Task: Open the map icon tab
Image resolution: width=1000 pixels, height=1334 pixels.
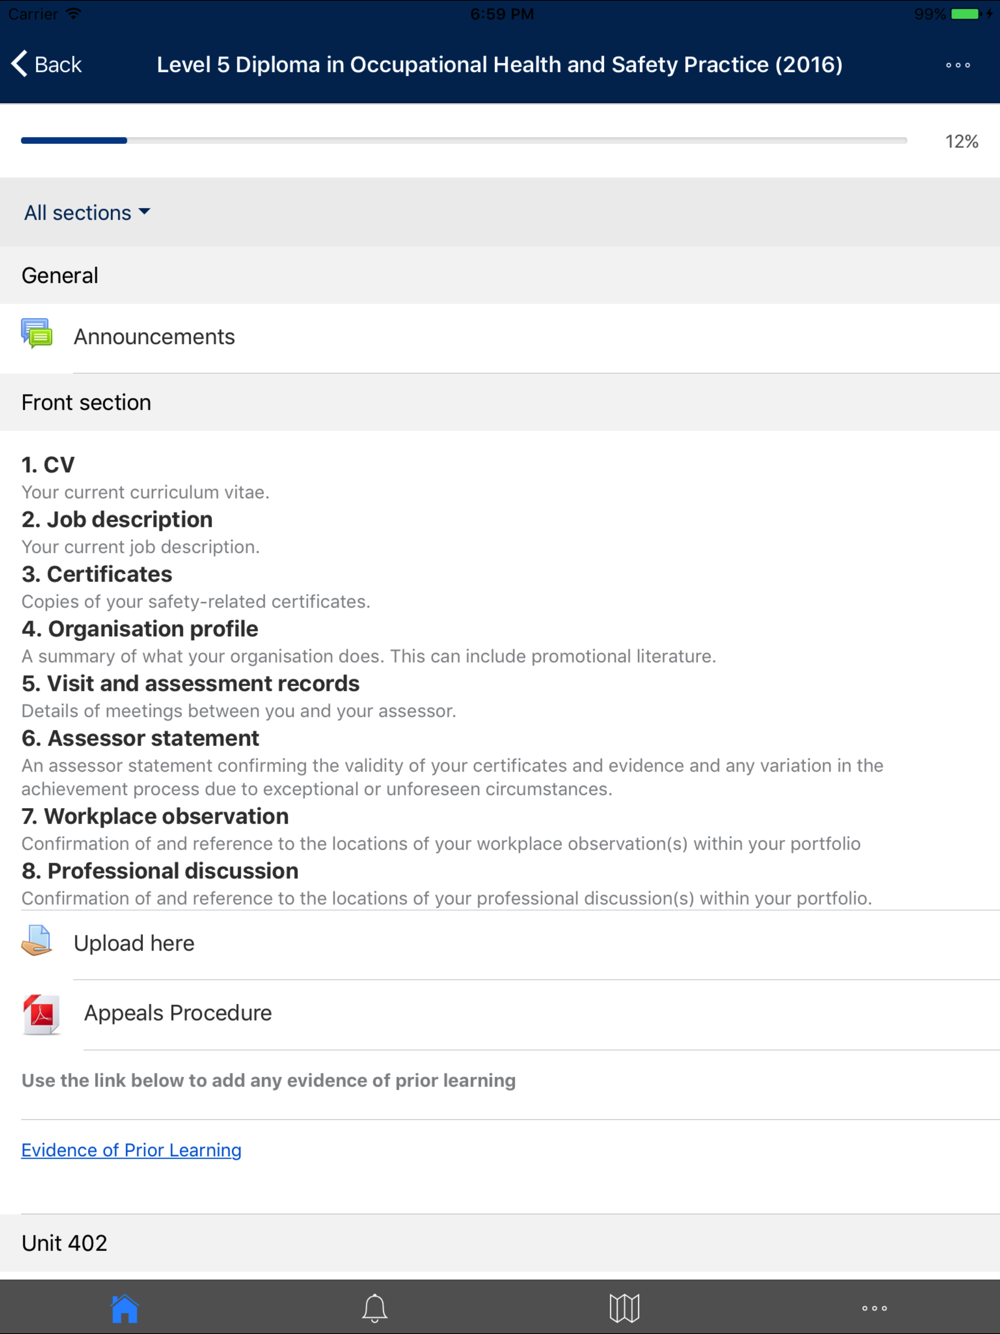Action: (624, 1308)
